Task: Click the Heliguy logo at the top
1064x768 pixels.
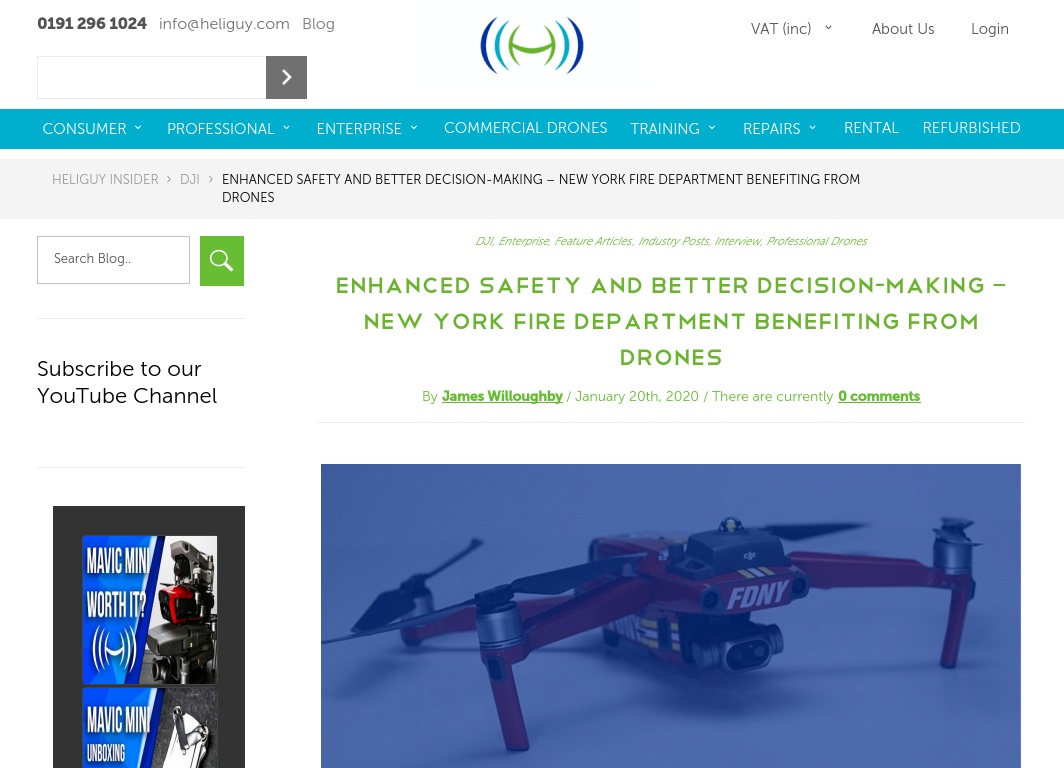Action: [531, 45]
